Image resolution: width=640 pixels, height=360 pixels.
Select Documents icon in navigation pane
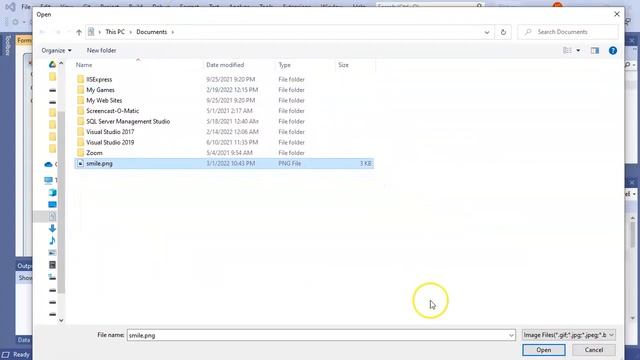click(53, 216)
